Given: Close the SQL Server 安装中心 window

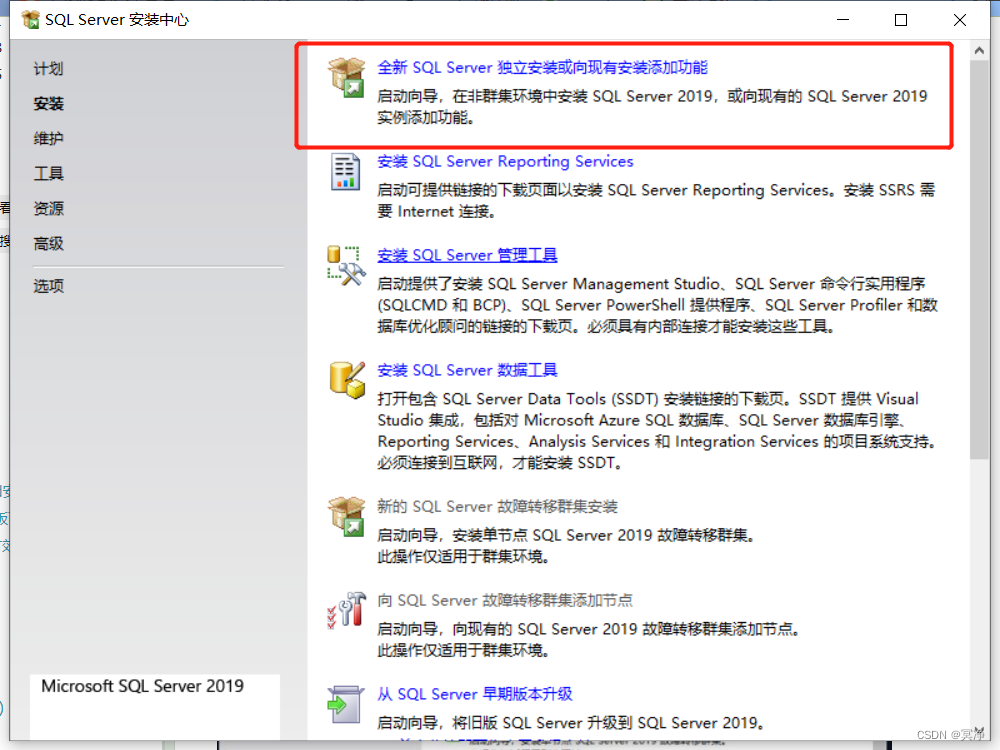Looking at the screenshot, I should (x=959, y=20).
